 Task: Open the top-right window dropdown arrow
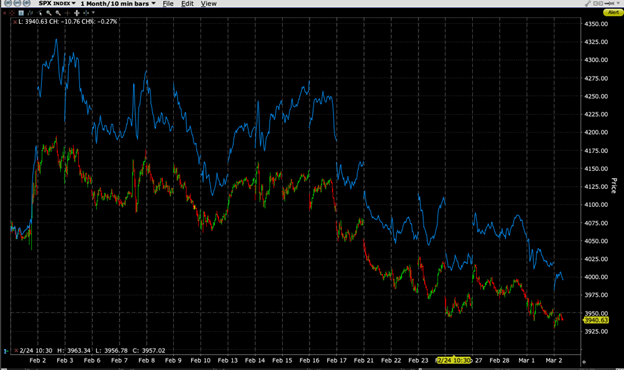pyautogui.click(x=618, y=3)
